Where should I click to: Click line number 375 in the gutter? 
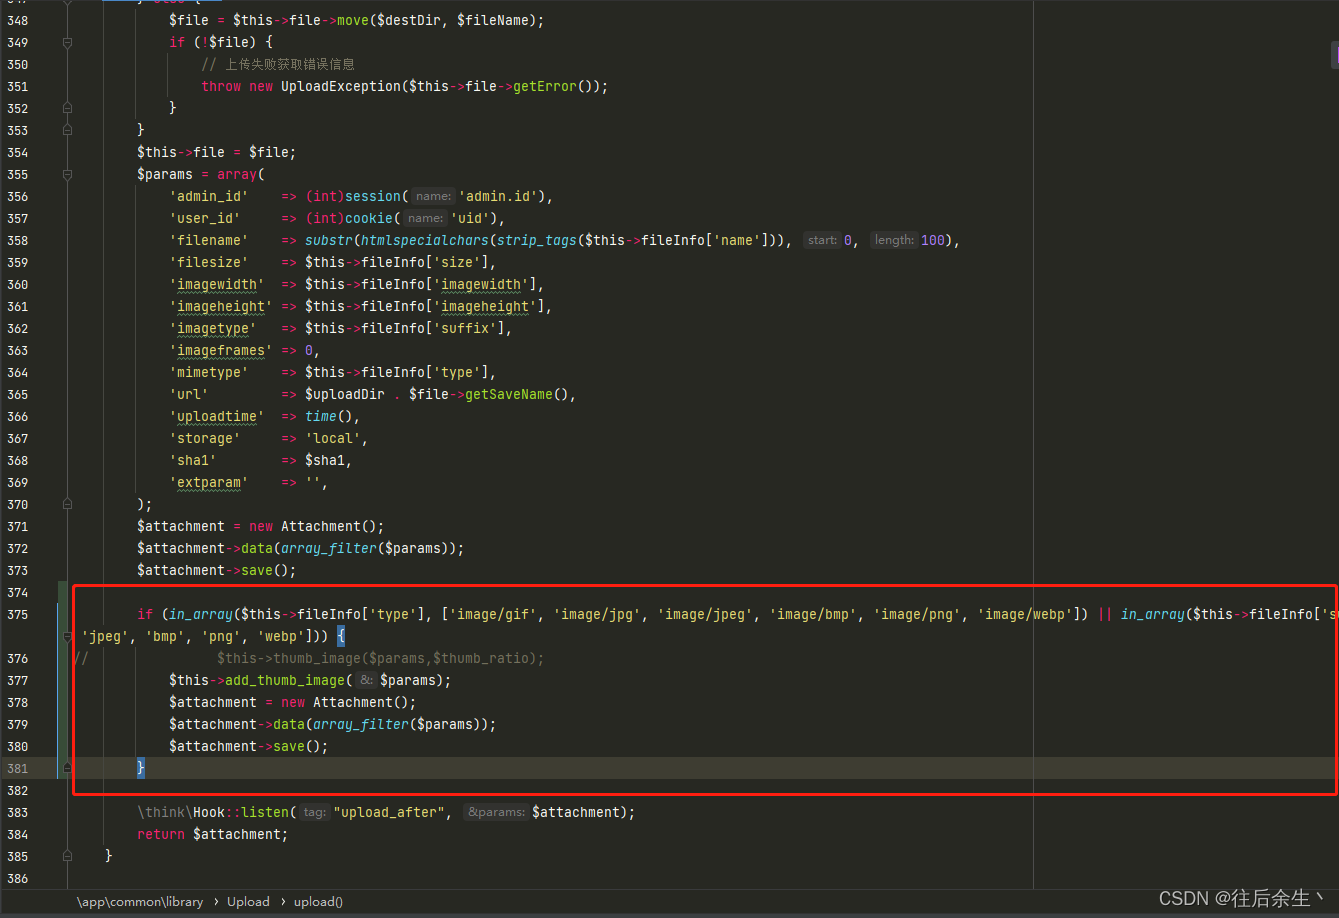click(17, 614)
